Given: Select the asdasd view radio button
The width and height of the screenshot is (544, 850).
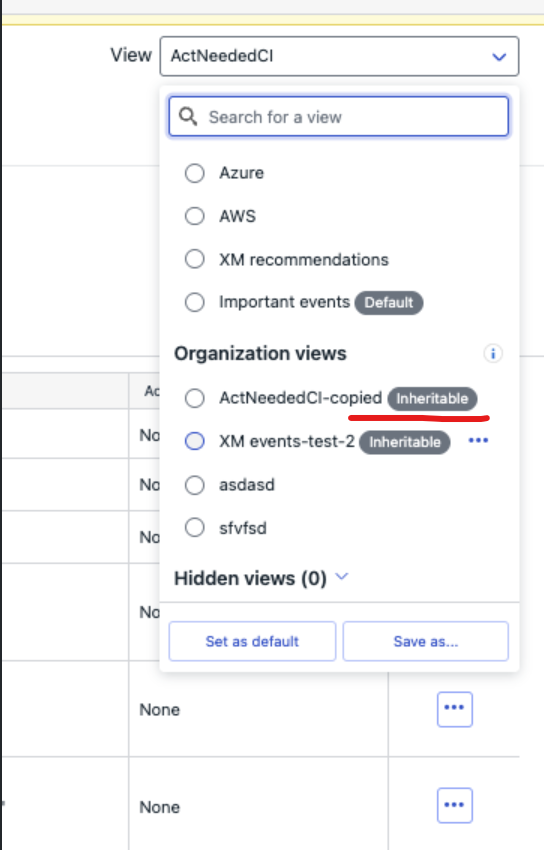Looking at the screenshot, I should [x=195, y=485].
